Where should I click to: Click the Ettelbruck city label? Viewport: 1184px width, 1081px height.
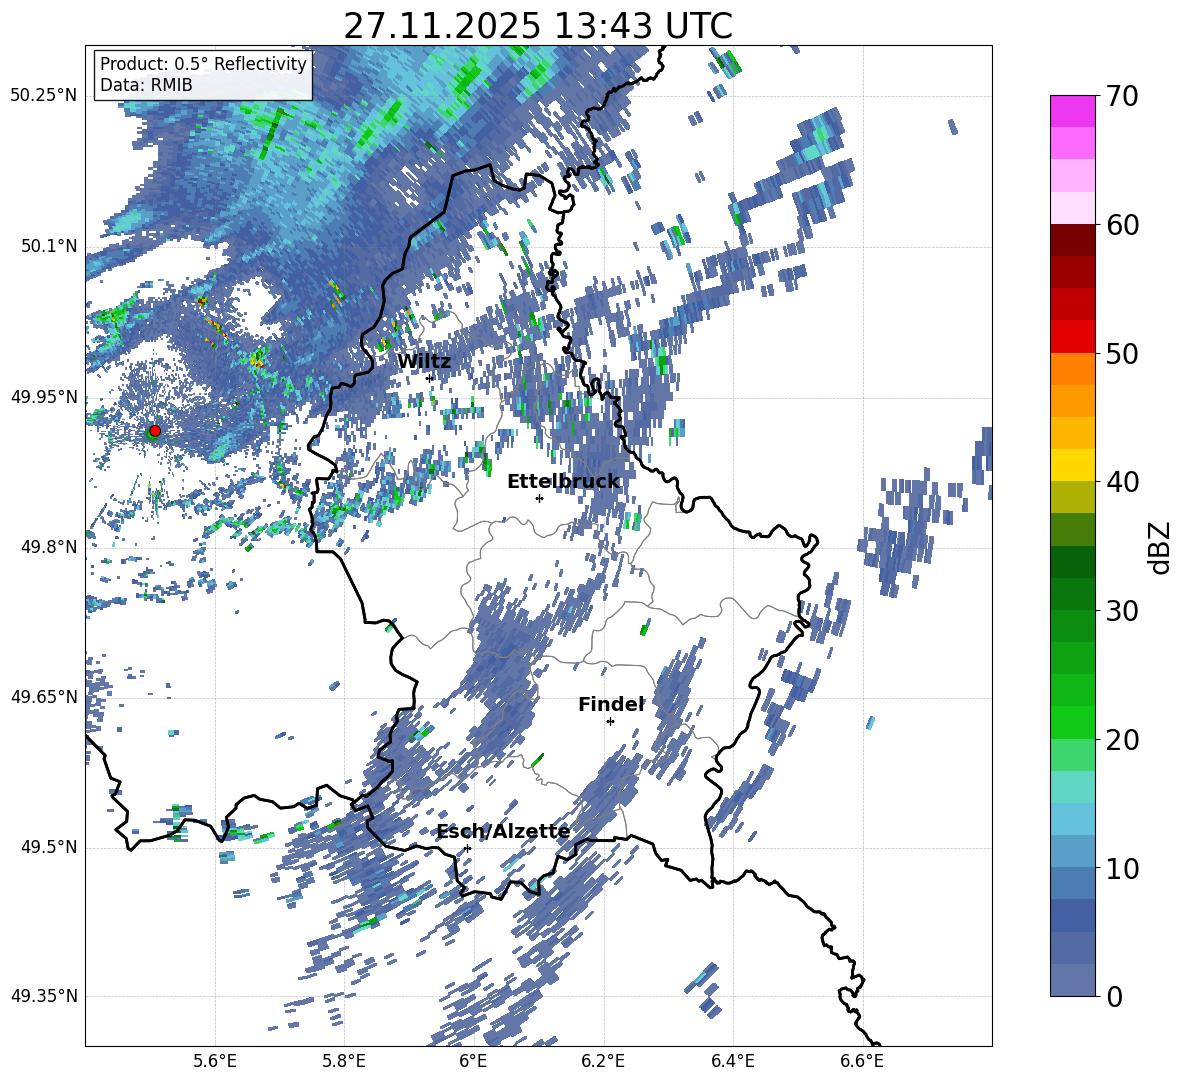(563, 482)
